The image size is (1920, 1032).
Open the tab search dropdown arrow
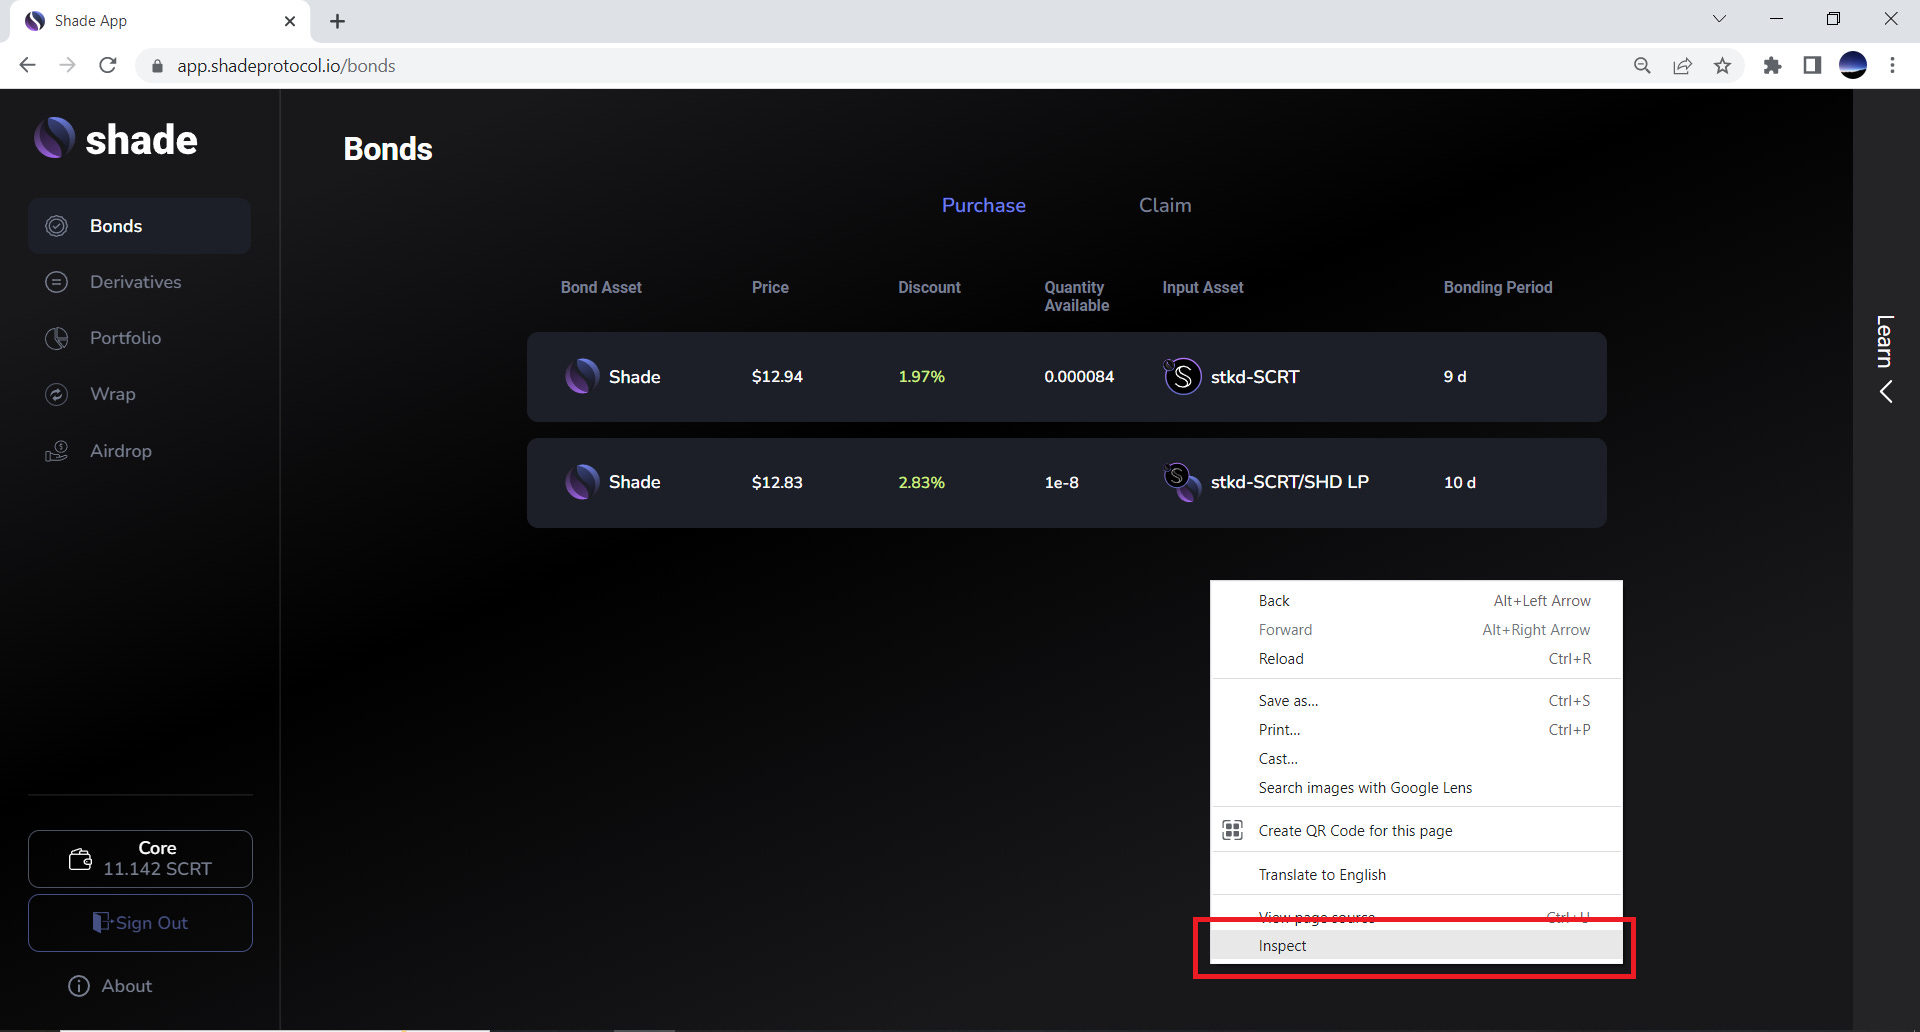[x=1719, y=19]
